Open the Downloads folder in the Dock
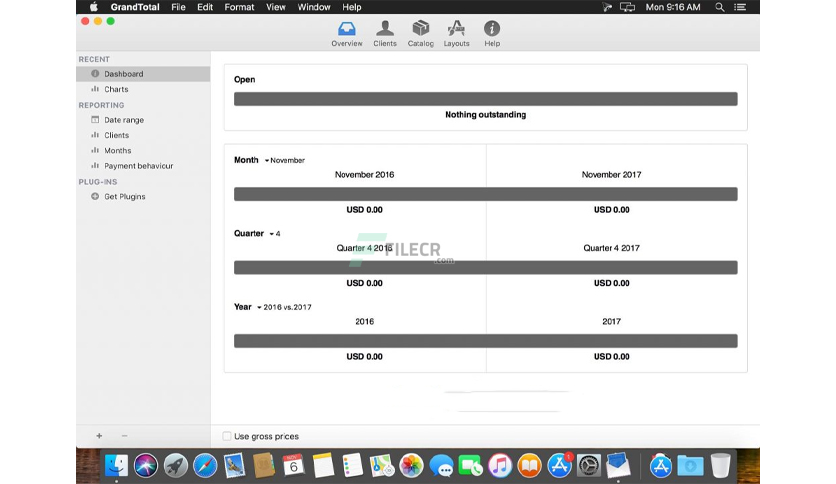The image size is (836, 484). [690, 466]
